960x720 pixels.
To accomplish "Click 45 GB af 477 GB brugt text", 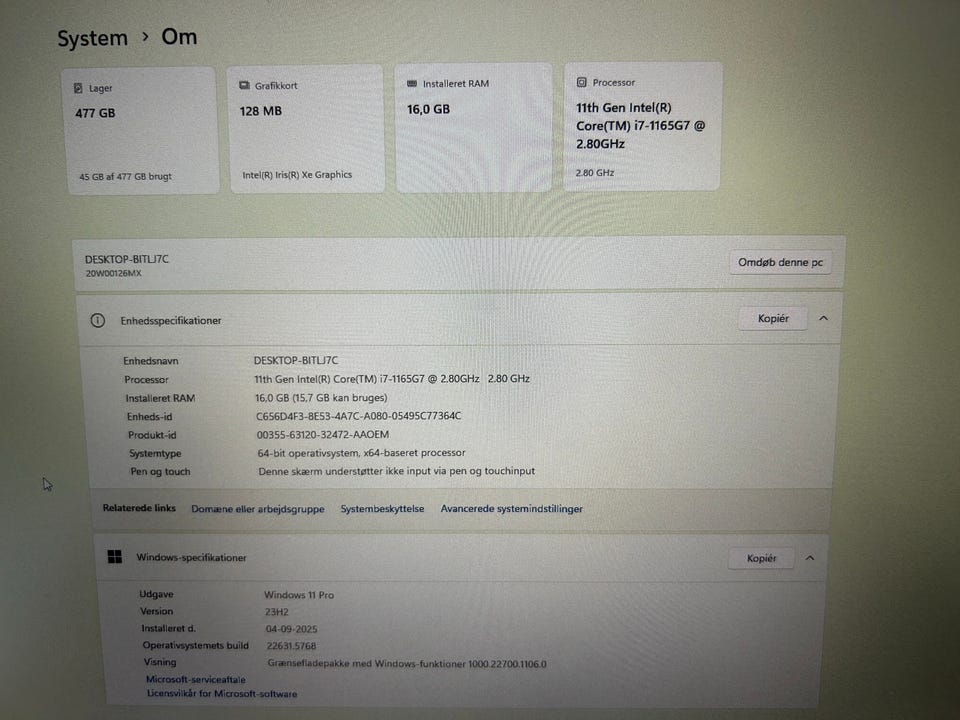I will (x=126, y=176).
